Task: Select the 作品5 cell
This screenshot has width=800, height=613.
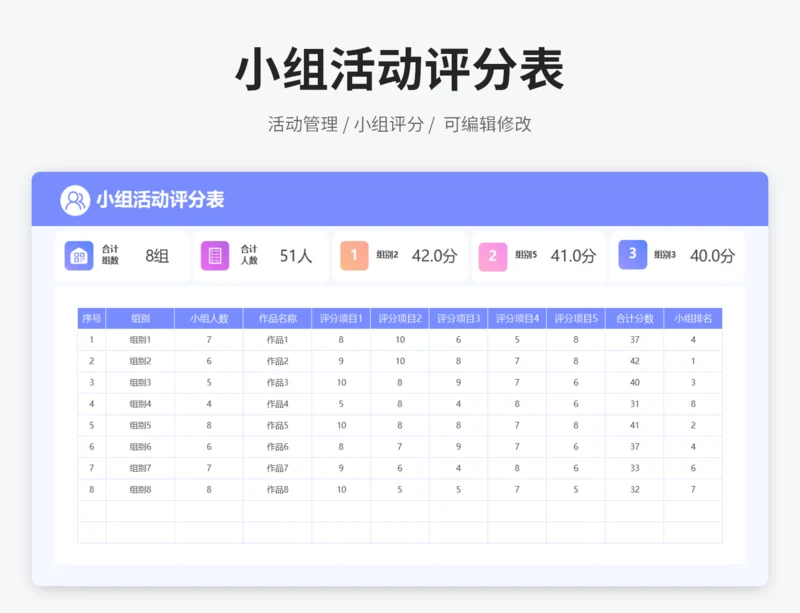Action: (278, 426)
